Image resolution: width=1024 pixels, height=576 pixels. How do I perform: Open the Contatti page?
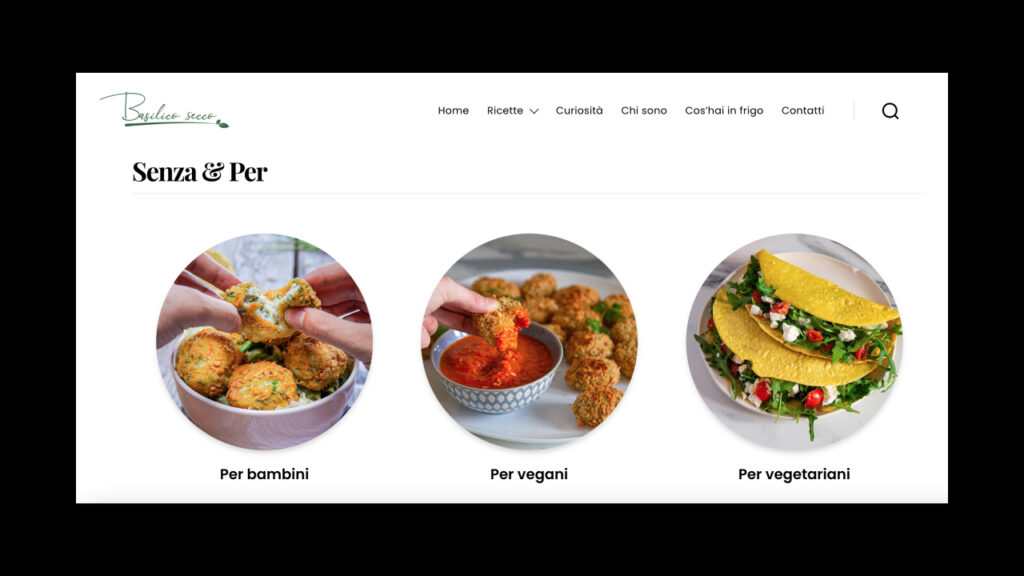click(x=803, y=110)
